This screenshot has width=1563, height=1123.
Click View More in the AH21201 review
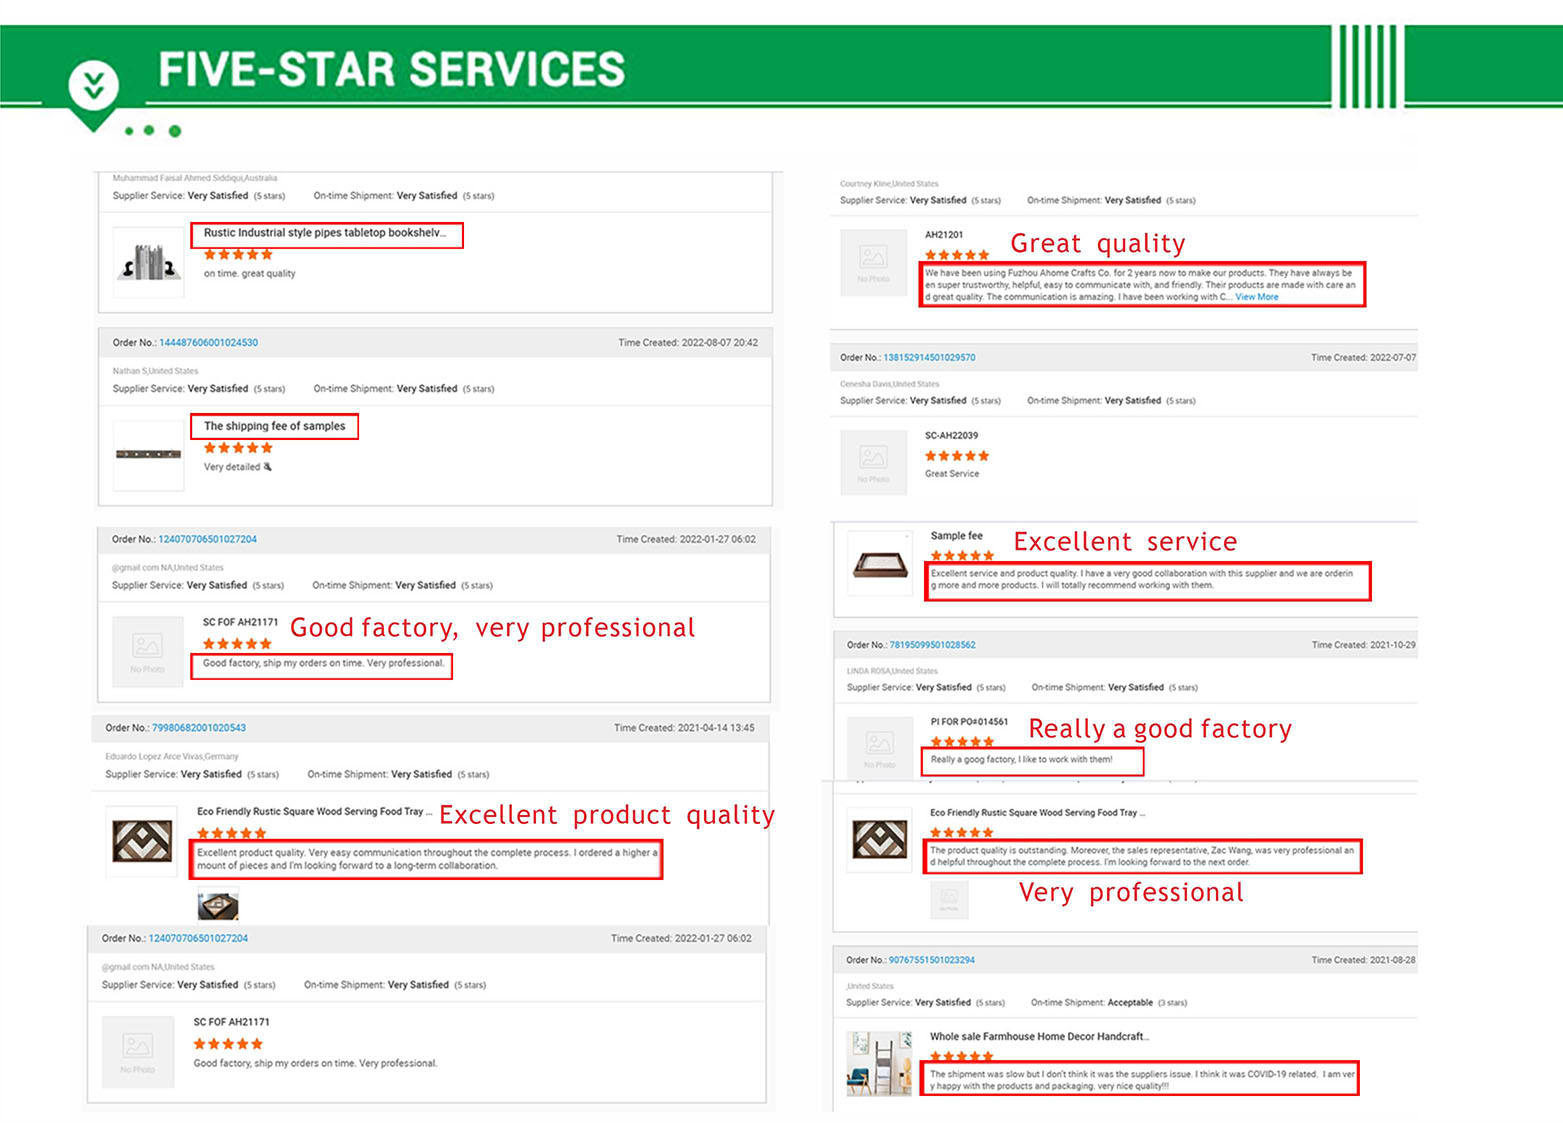pyautogui.click(x=1256, y=297)
